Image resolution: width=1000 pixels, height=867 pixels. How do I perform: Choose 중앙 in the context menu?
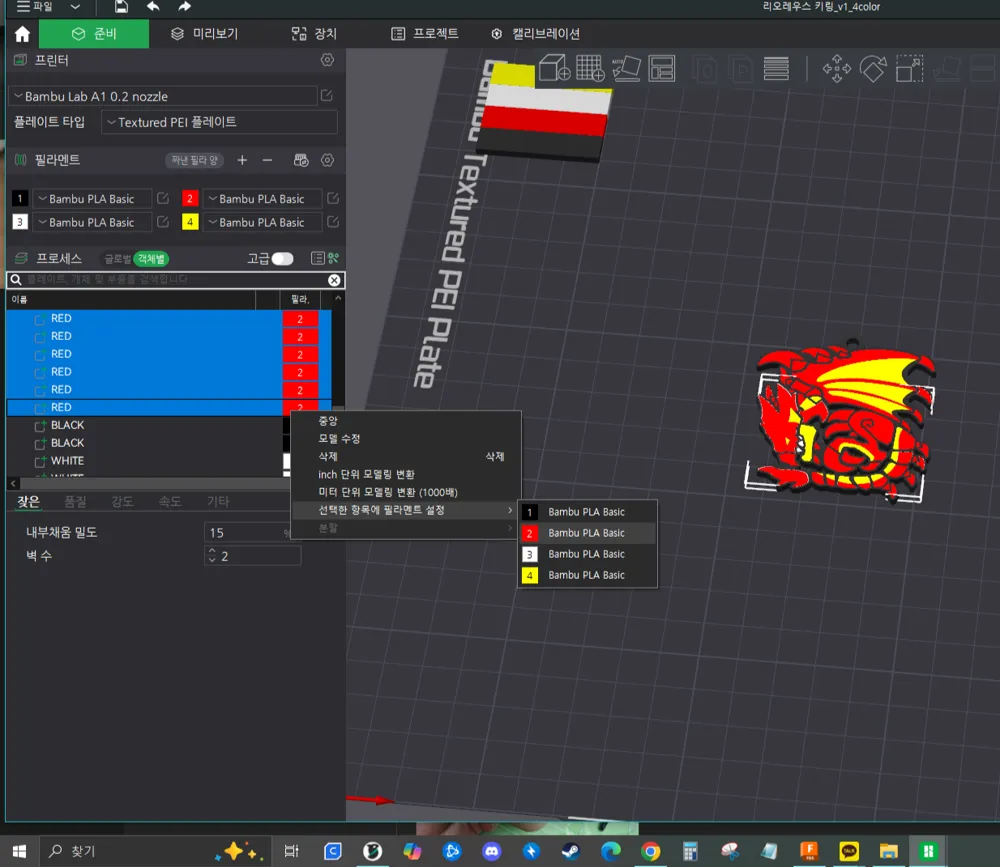point(406,421)
